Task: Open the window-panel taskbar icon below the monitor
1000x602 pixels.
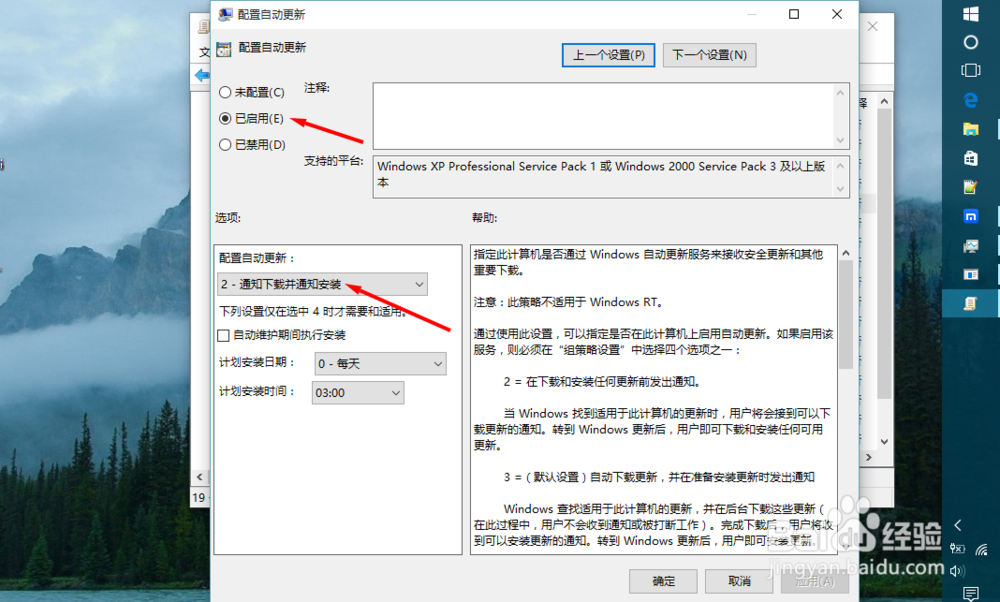Action: click(x=971, y=274)
